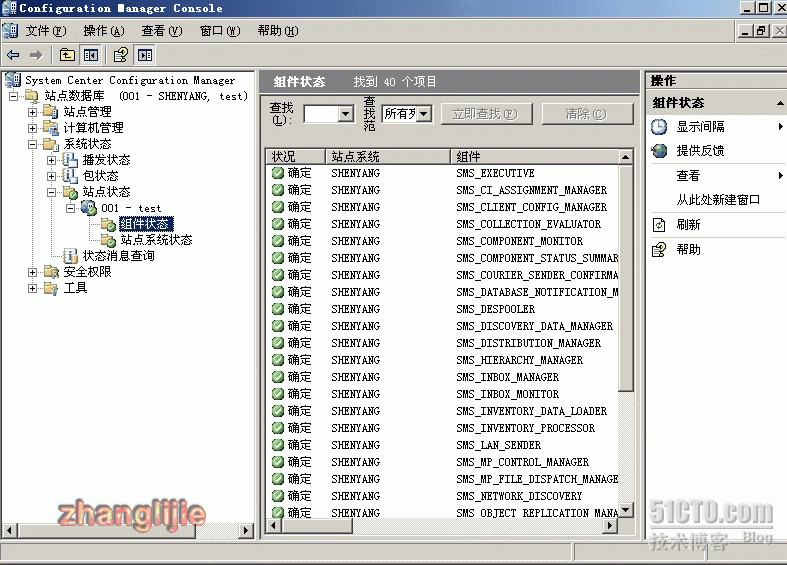Click the 提供反馈 globe icon
The height and width of the screenshot is (565, 787).
659,151
